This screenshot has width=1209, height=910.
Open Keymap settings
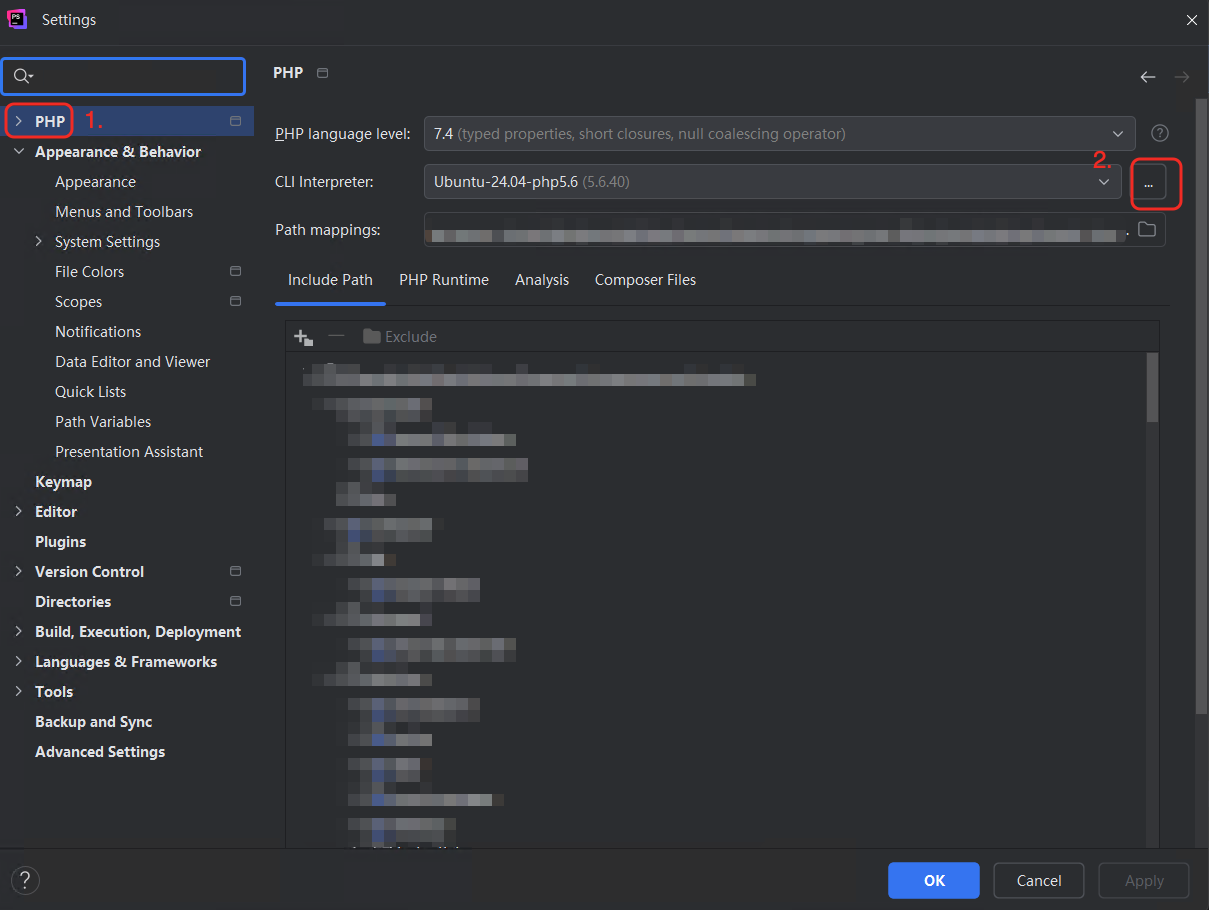coord(63,481)
